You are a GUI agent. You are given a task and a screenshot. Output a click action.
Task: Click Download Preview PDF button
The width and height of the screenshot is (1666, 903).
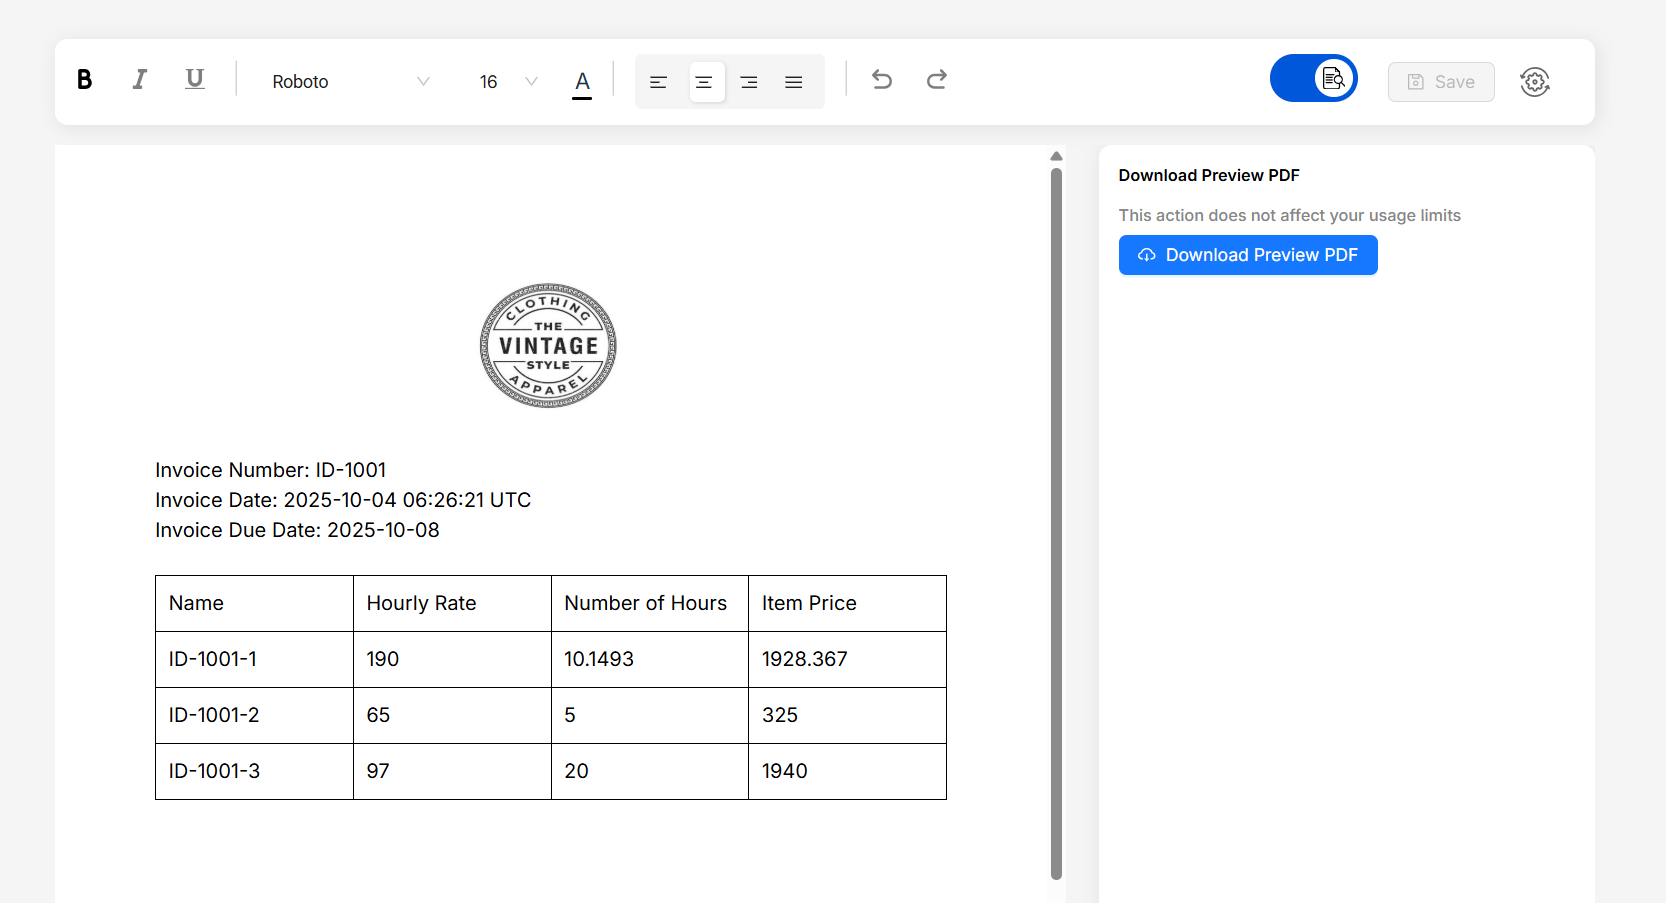[1248, 255]
